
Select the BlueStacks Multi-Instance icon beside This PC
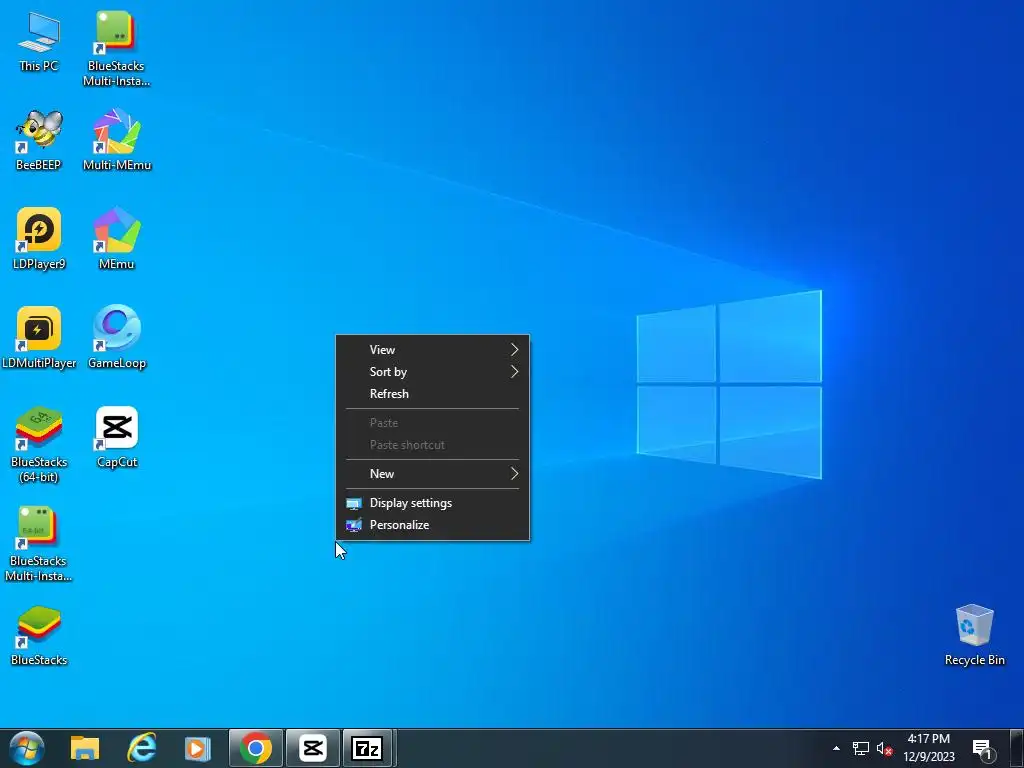[x=116, y=48]
